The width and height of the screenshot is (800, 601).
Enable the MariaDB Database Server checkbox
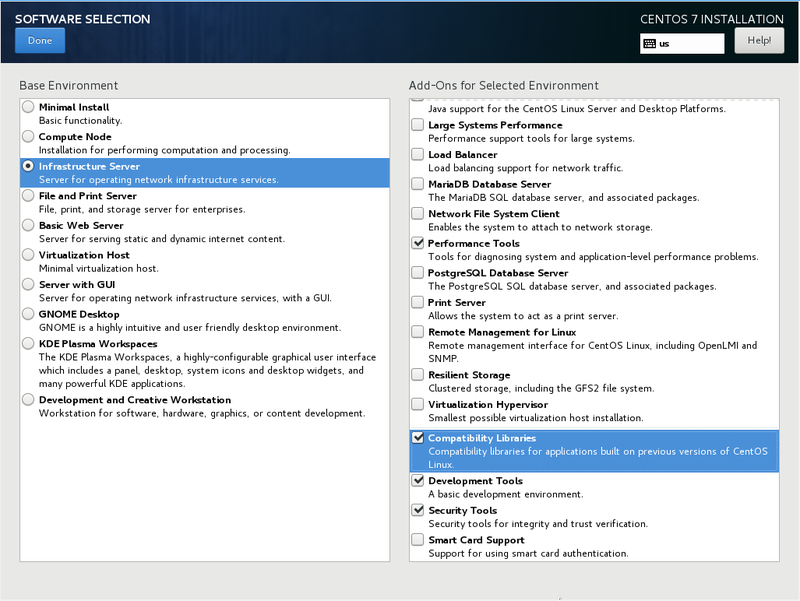pyautogui.click(x=417, y=185)
